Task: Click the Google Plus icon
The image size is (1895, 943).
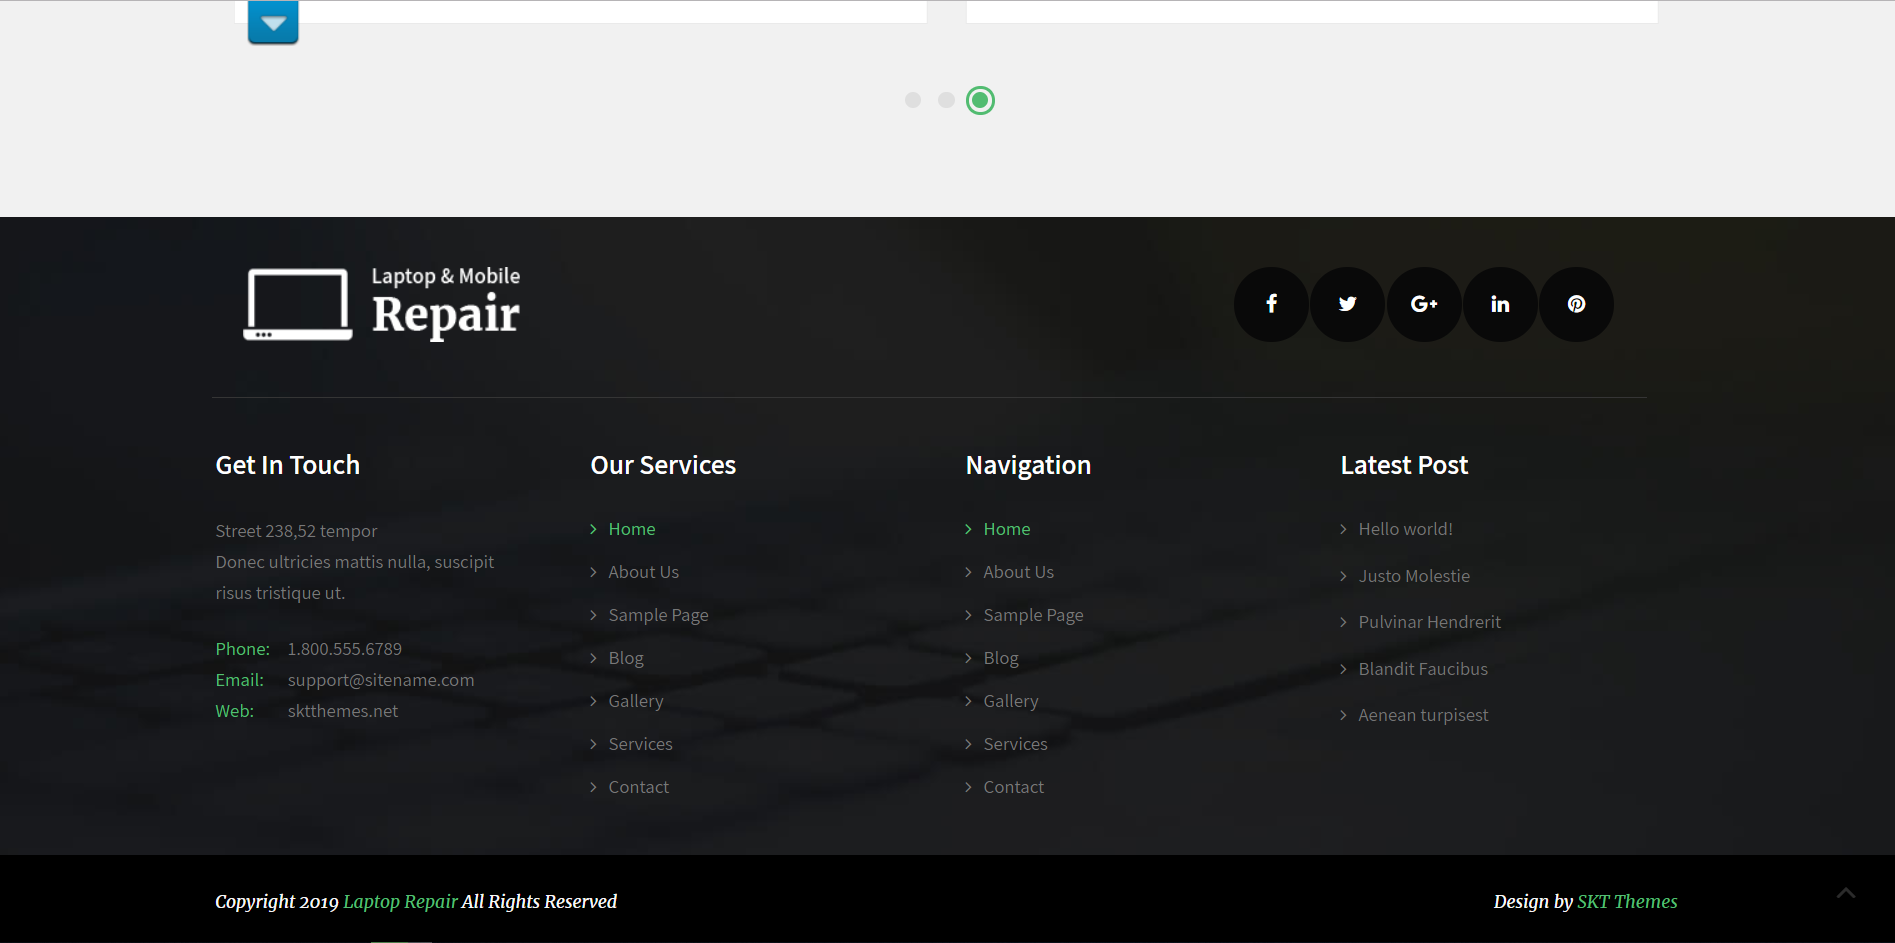Action: coord(1424,304)
